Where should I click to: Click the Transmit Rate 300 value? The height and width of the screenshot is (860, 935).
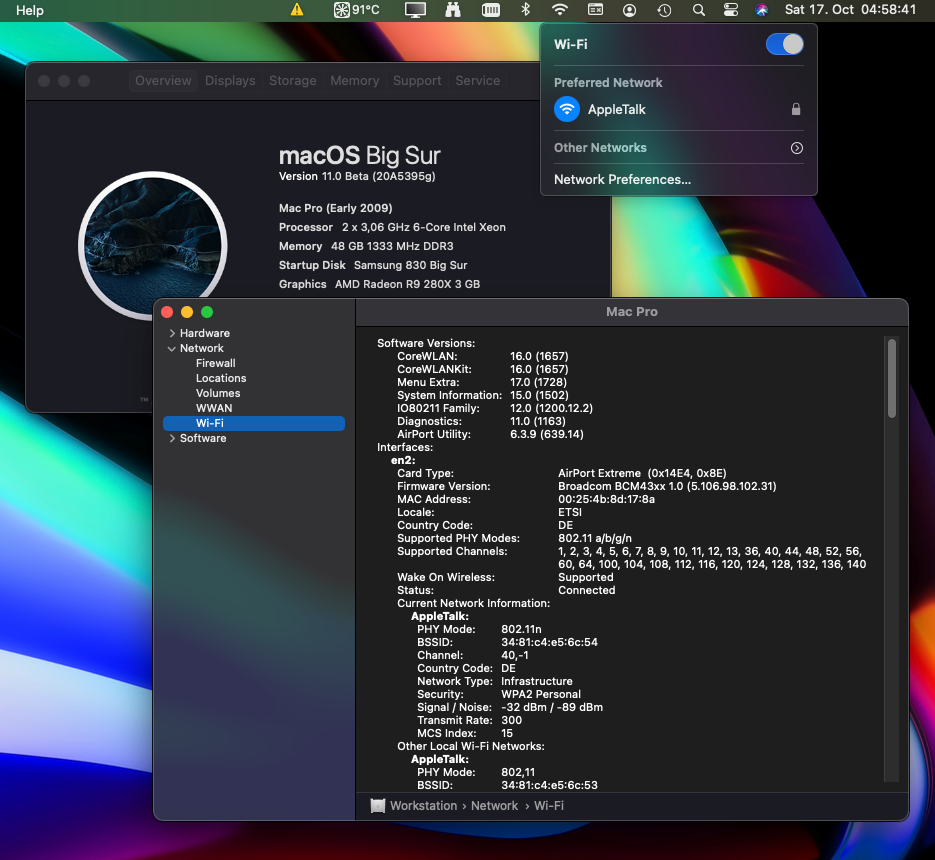point(511,720)
